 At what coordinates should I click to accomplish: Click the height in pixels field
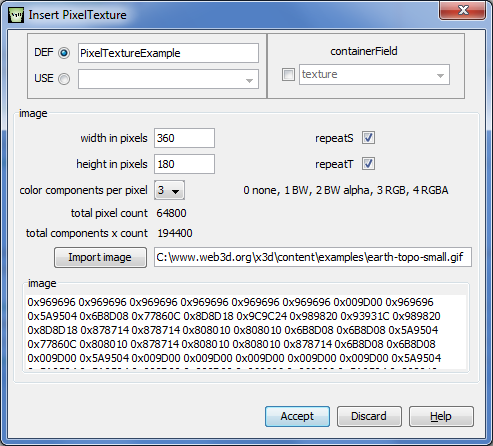click(184, 164)
